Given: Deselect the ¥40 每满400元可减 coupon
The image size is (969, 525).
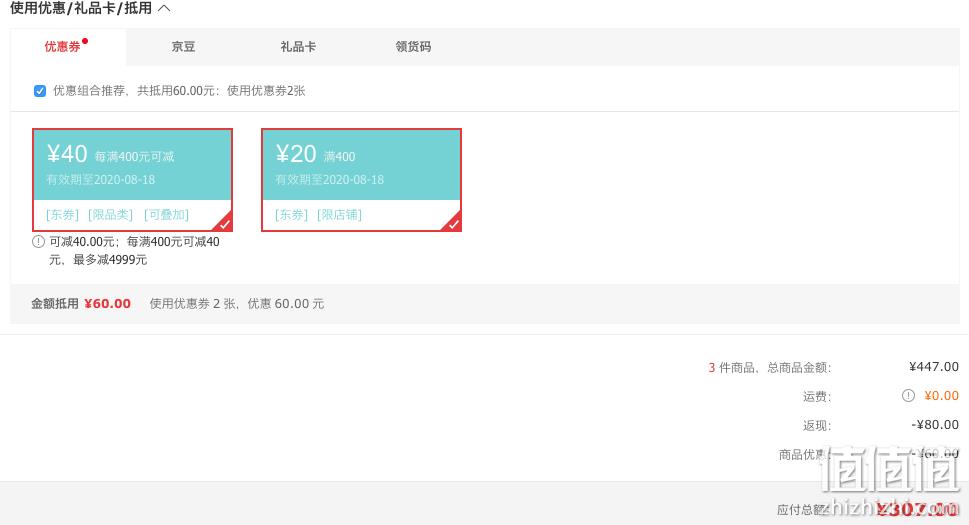Looking at the screenshot, I should (x=132, y=180).
